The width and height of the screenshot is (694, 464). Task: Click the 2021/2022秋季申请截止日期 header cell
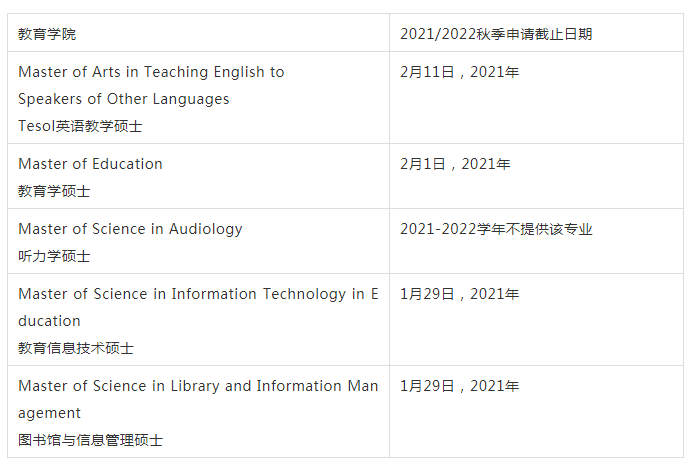click(536, 33)
